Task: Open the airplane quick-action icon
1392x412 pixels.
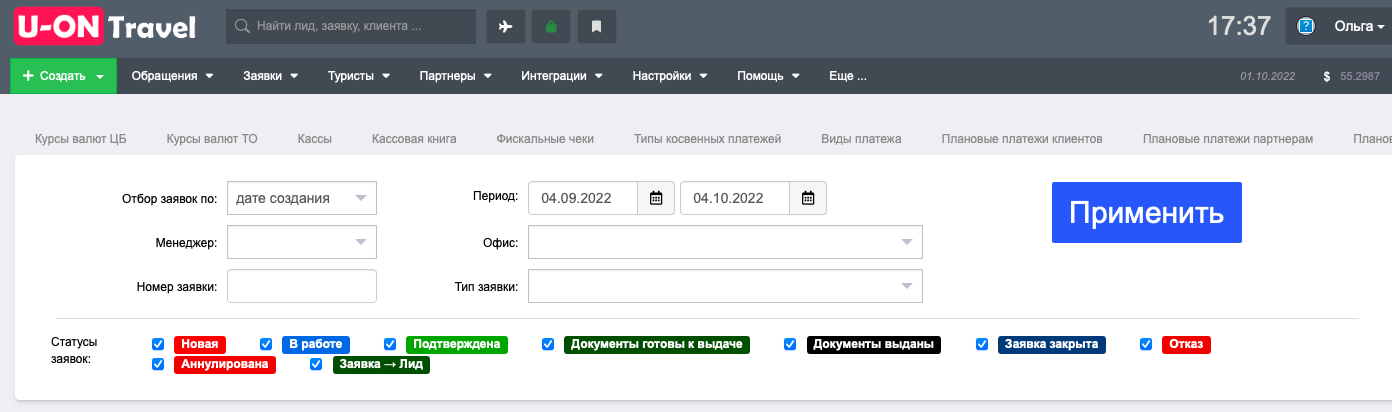Action: 505,27
